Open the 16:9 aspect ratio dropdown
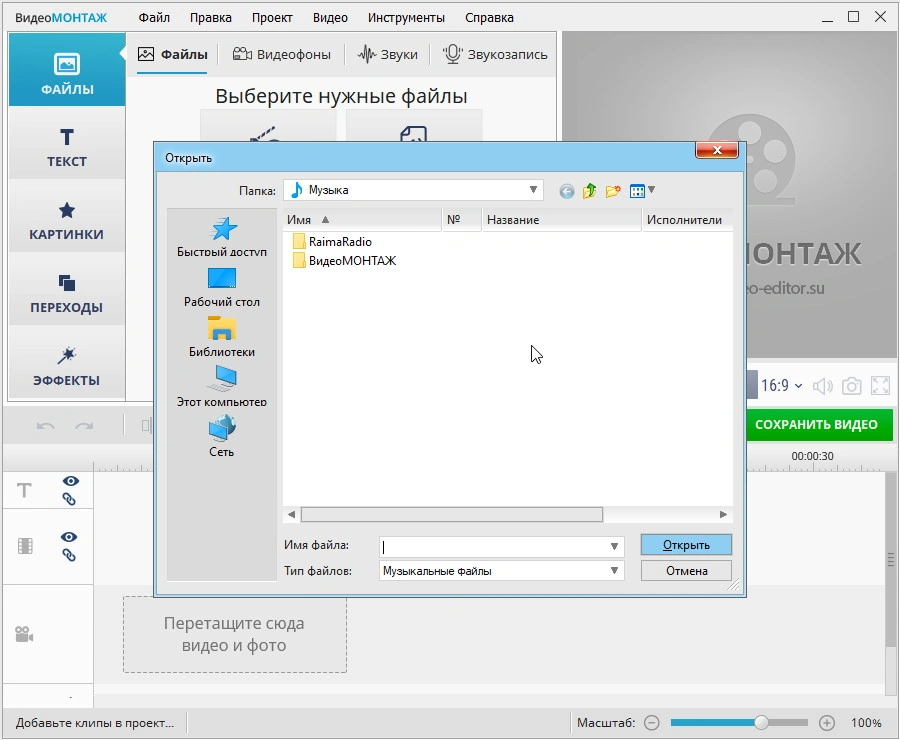This screenshot has height=740, width=900. (x=781, y=386)
